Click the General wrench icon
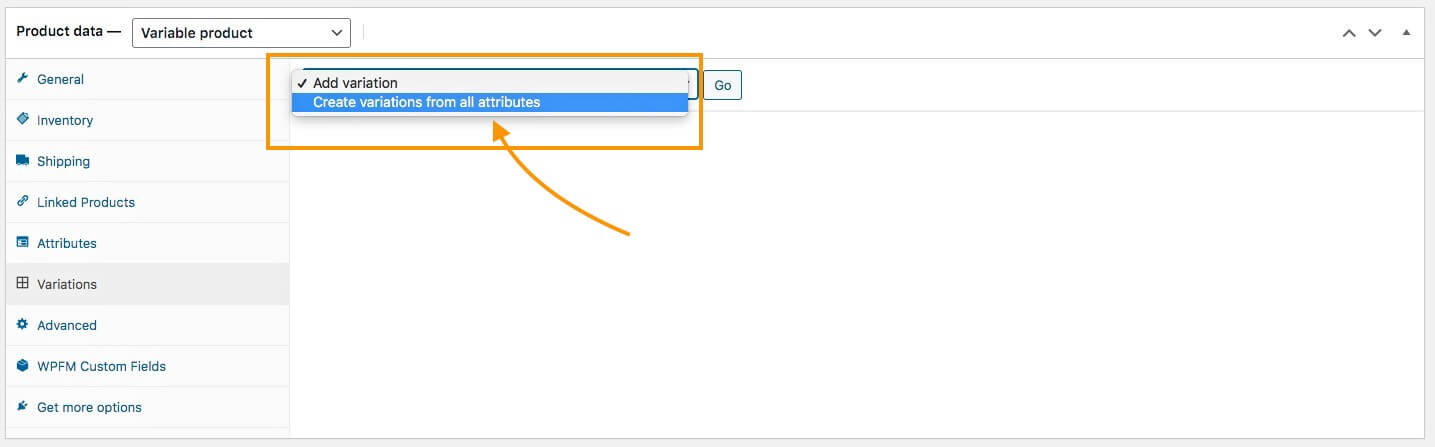This screenshot has width=1435, height=447. 22,78
